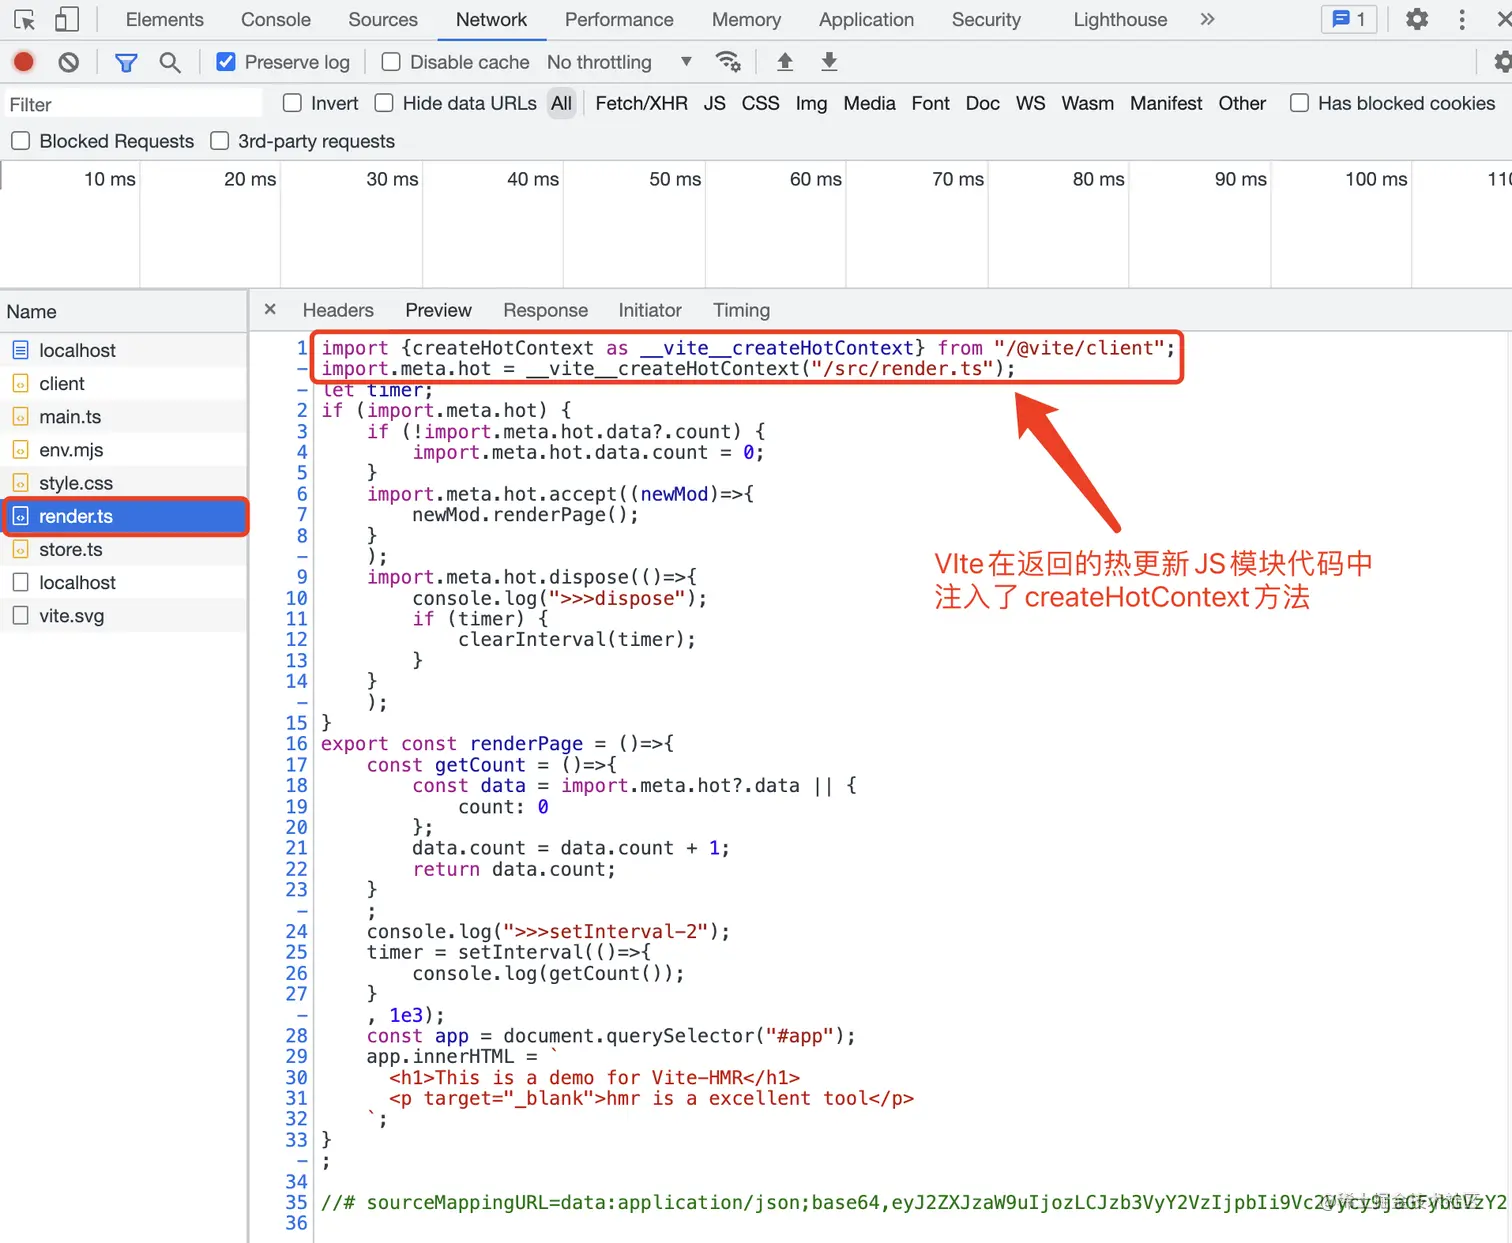Viewport: 1512px width, 1243px height.
Task: Toggle the device toolbar icon
Action: click(x=67, y=19)
